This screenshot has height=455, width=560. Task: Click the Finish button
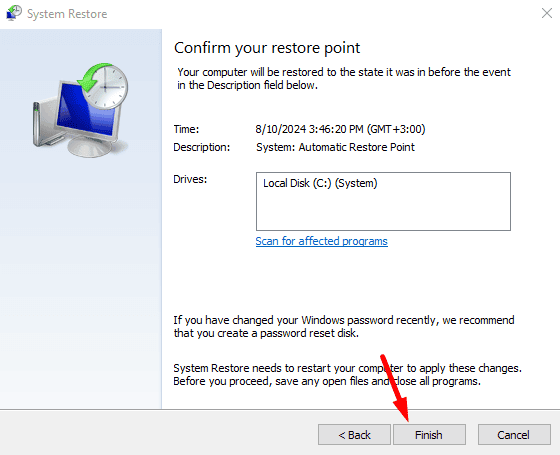429,435
